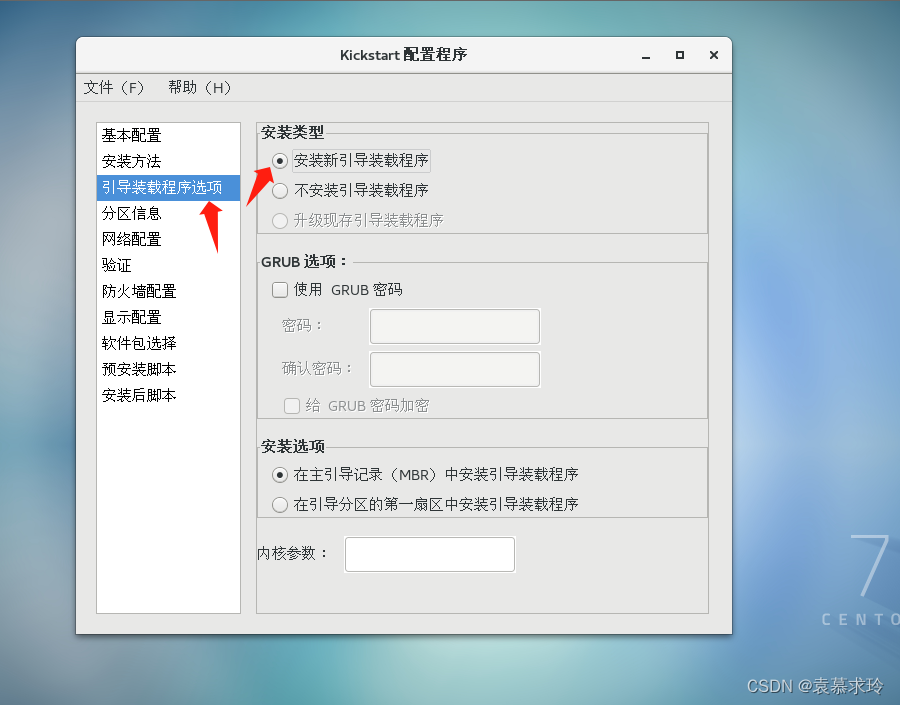Select 安装方法 in the sidebar

(168, 161)
